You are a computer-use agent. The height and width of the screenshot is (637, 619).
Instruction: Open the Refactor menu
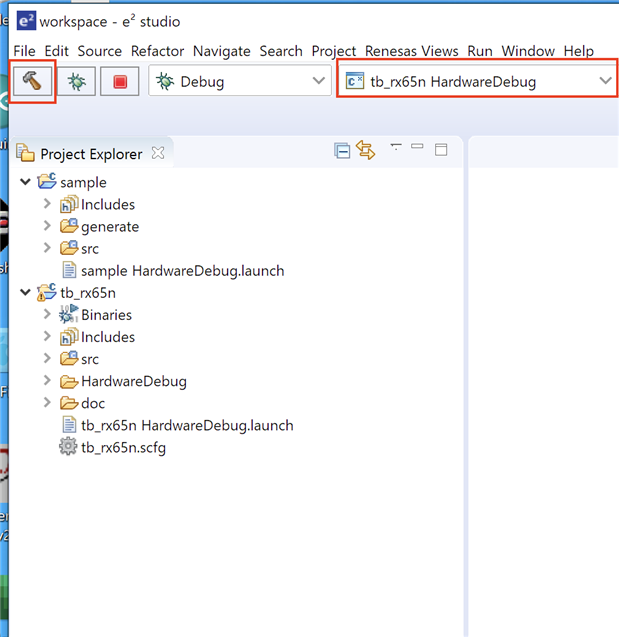click(x=158, y=51)
